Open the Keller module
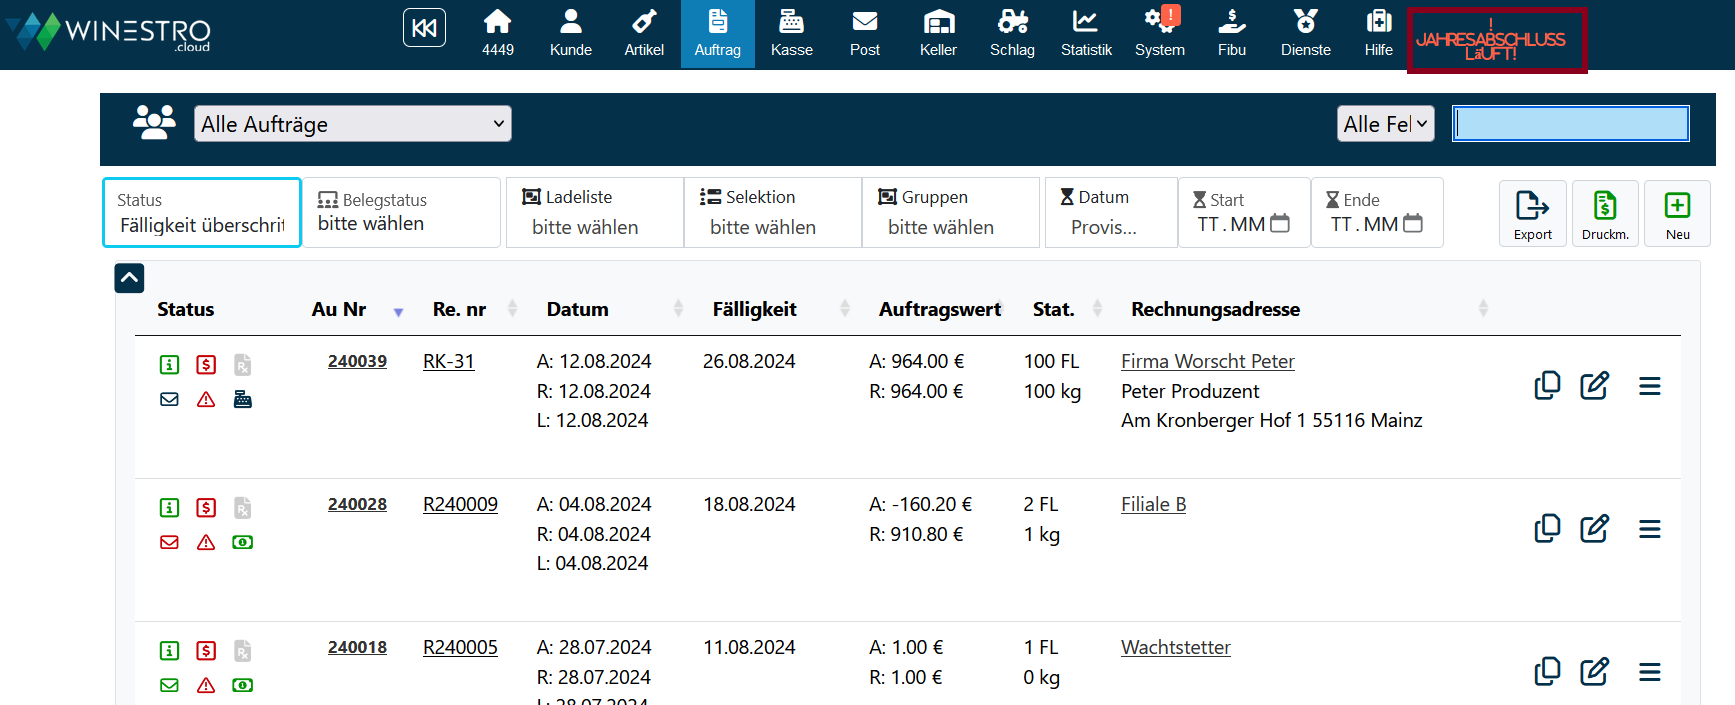The image size is (1735, 705). pyautogui.click(x=938, y=34)
